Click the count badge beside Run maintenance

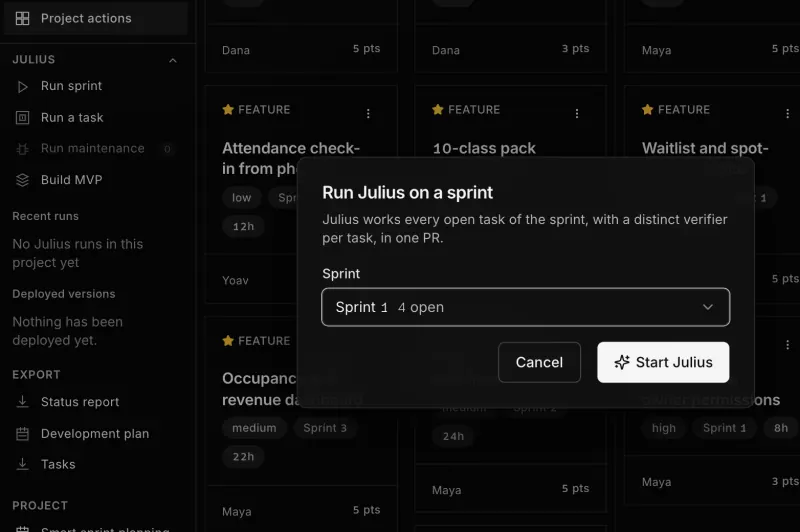click(x=167, y=149)
